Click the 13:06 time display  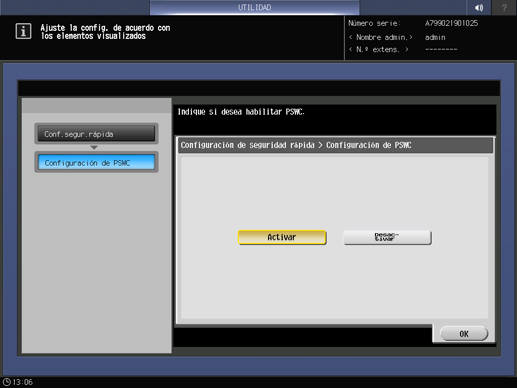tap(22, 382)
